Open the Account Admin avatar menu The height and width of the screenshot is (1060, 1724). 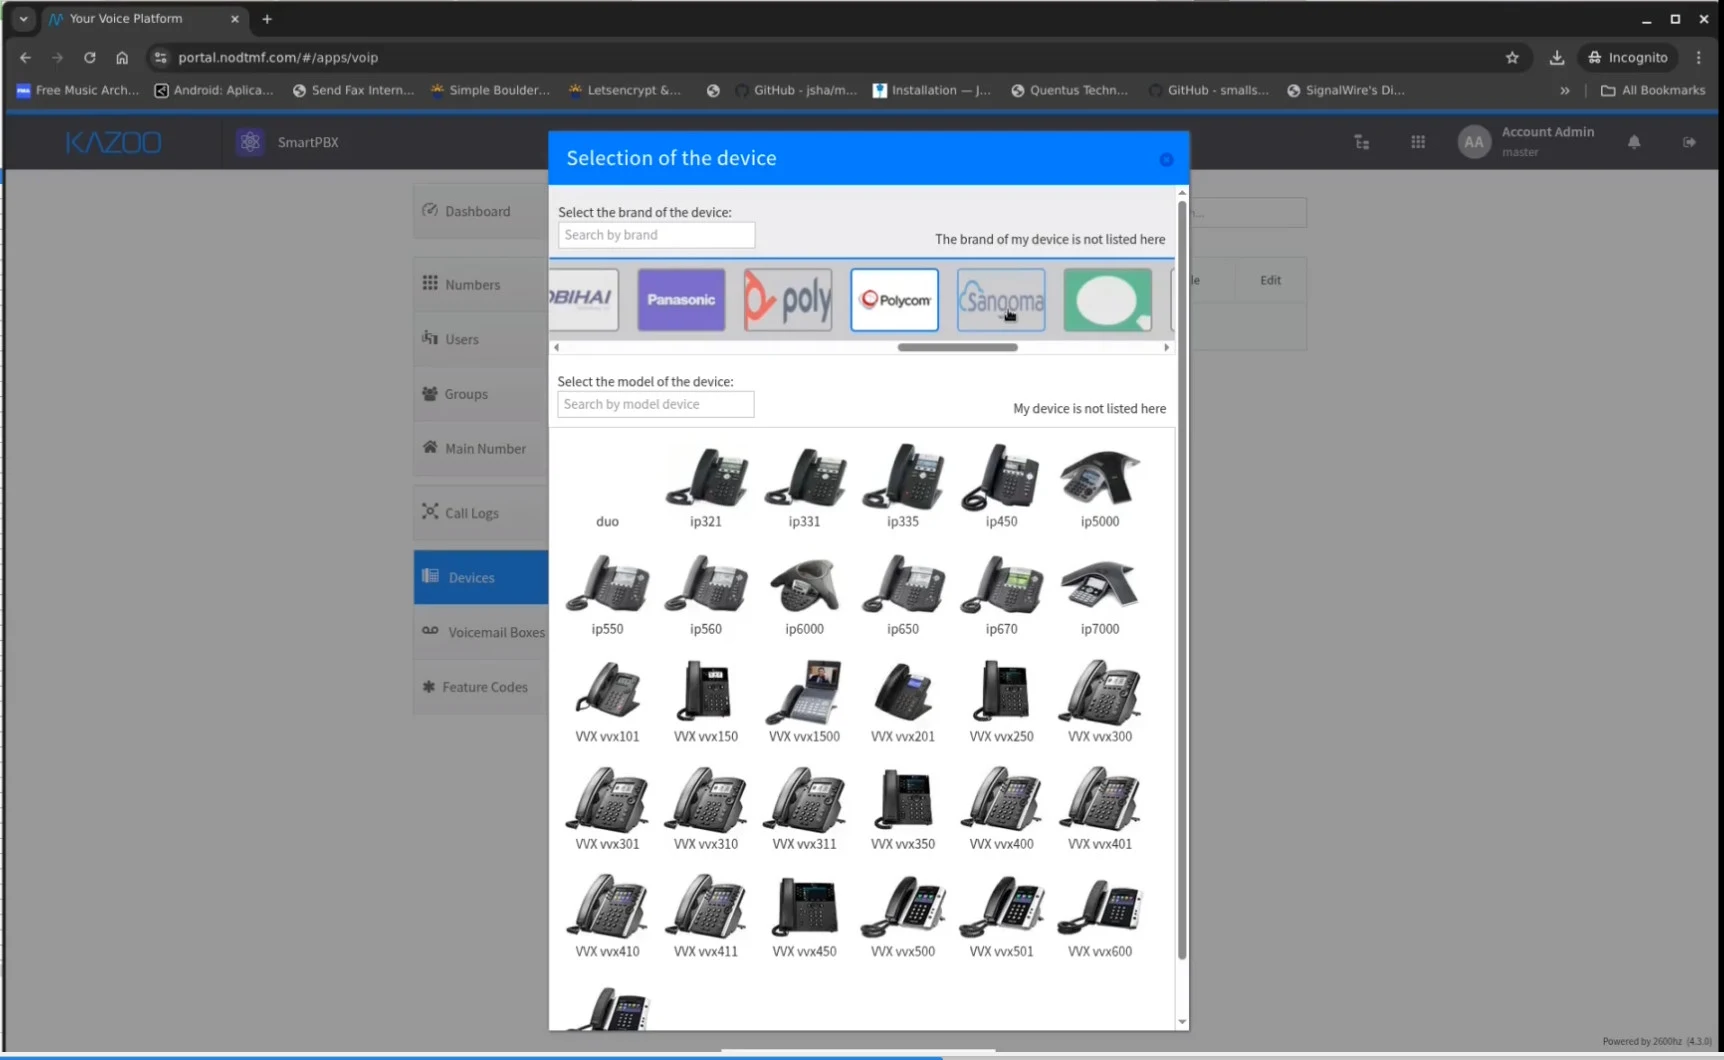[1474, 142]
